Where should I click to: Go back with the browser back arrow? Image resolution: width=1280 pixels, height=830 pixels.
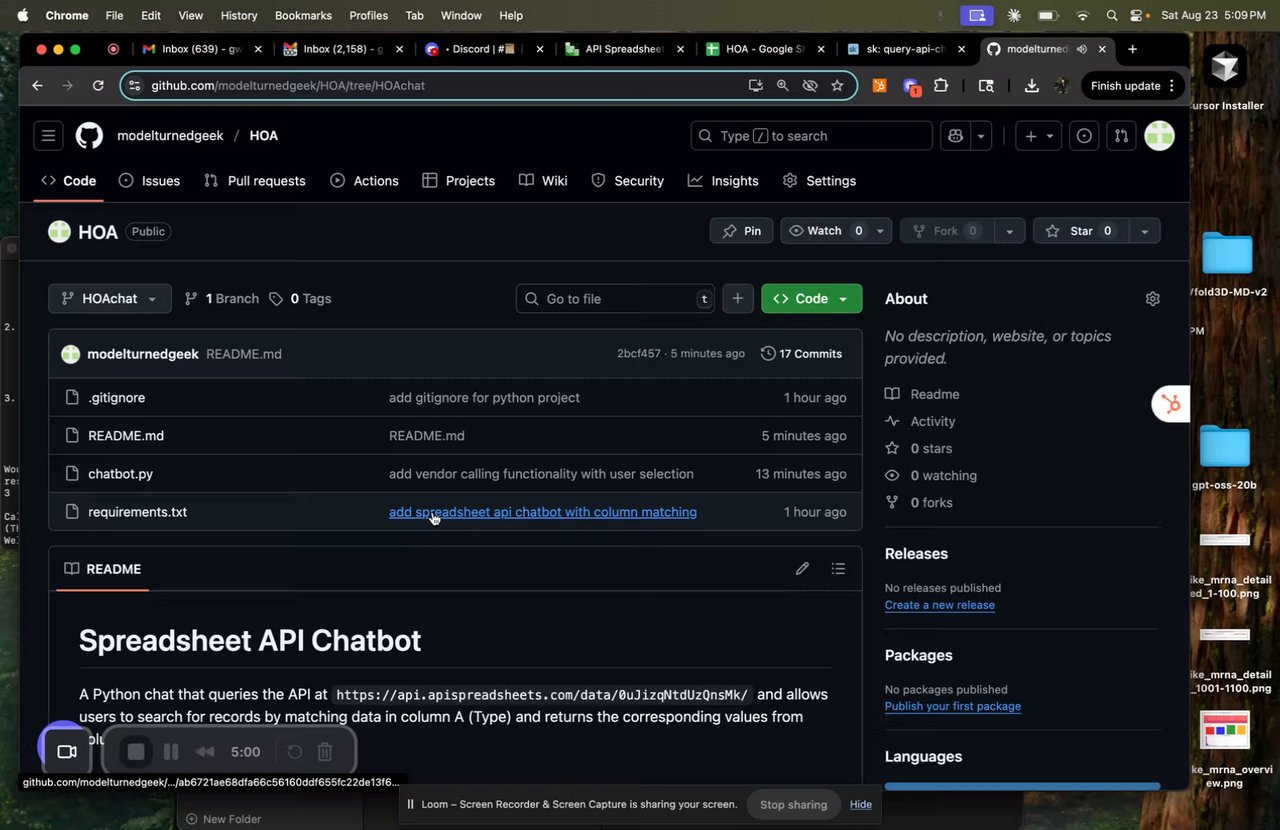coord(37,86)
